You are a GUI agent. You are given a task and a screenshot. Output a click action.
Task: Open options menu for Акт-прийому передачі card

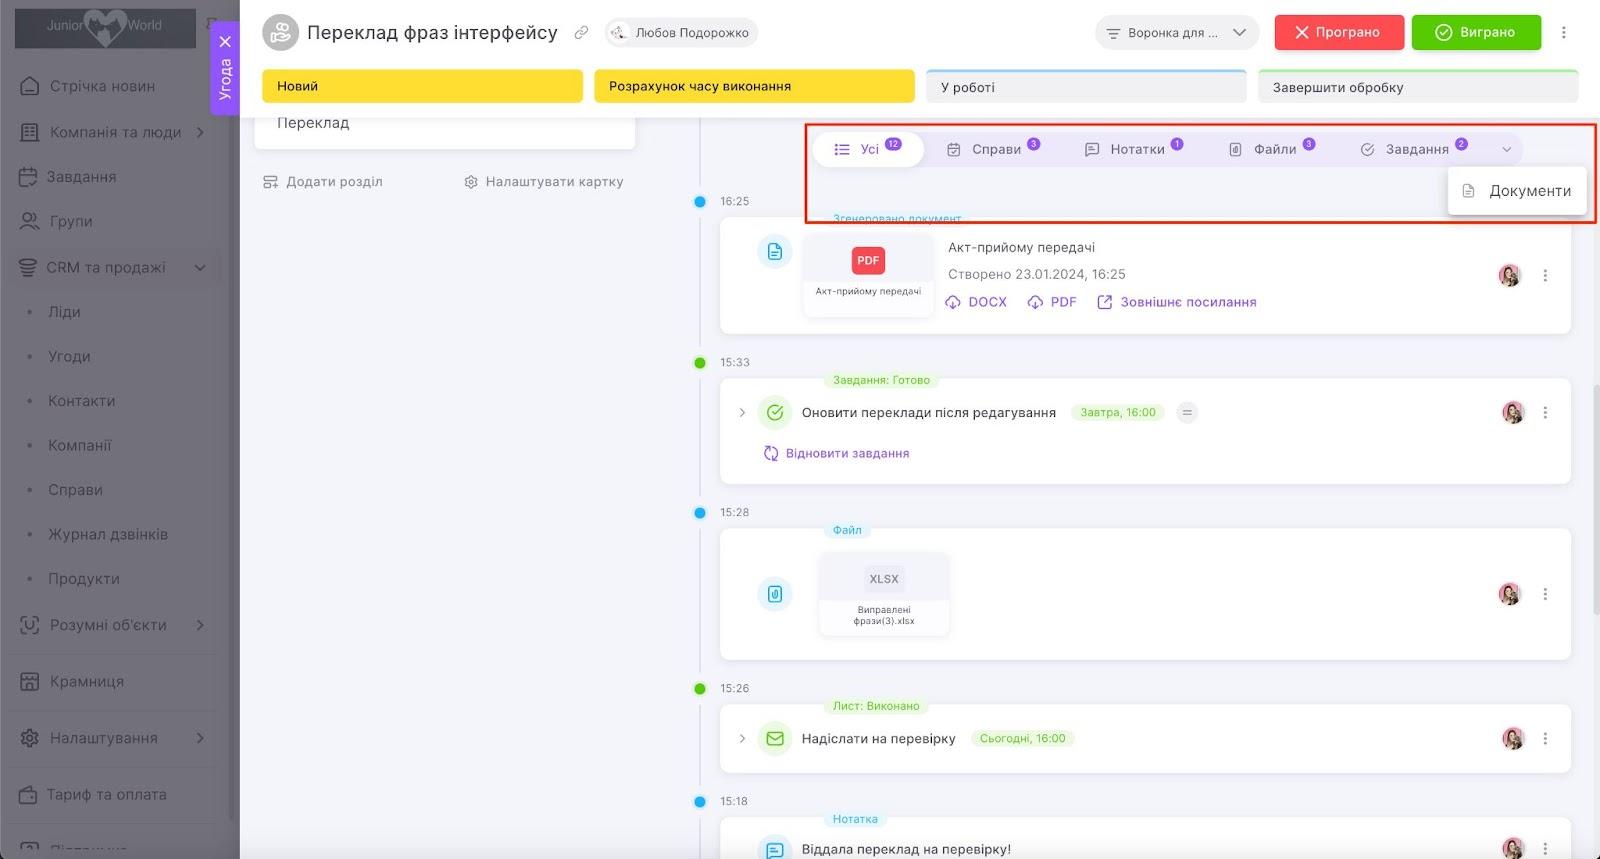click(x=1545, y=275)
